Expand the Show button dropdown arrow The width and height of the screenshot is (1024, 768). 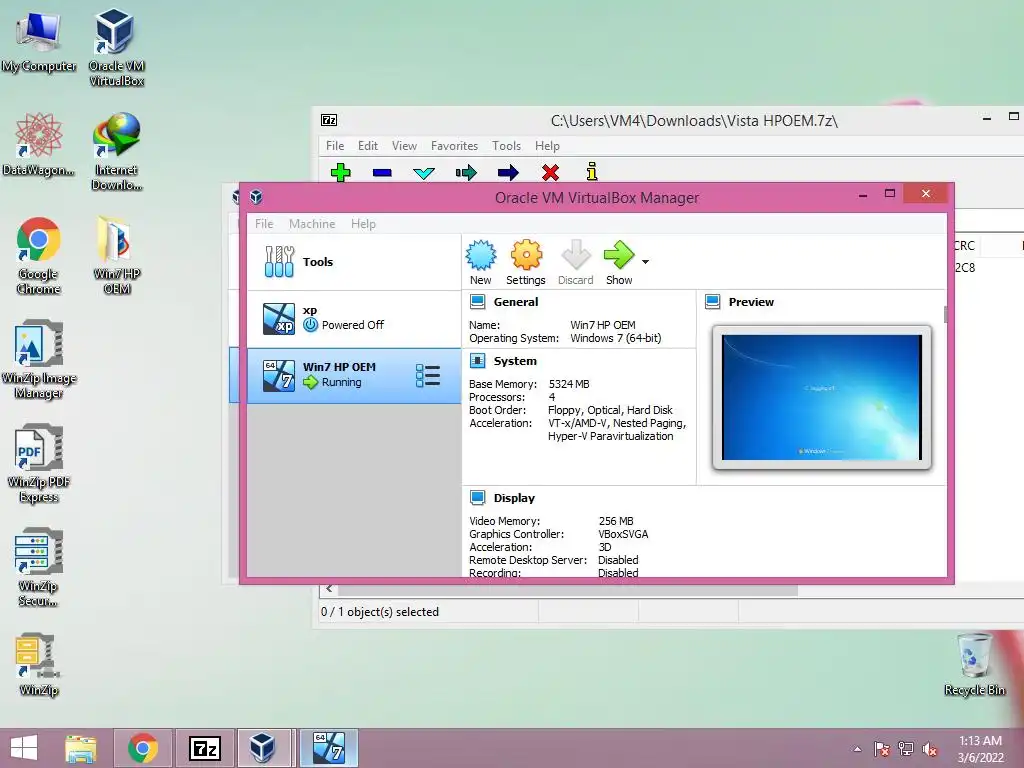(645, 262)
